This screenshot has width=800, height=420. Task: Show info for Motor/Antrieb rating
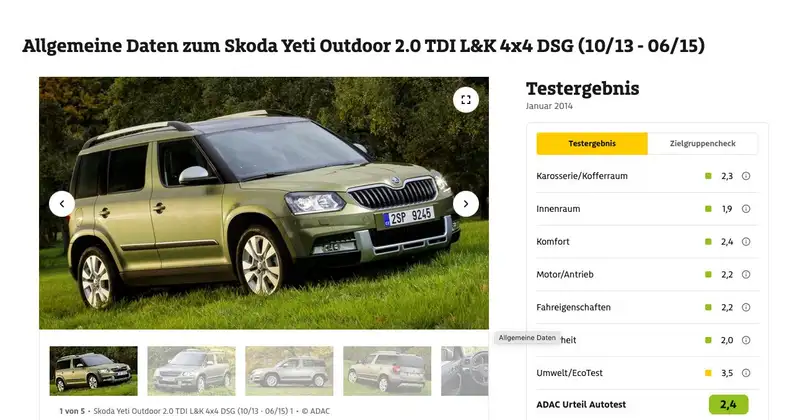pyautogui.click(x=745, y=275)
